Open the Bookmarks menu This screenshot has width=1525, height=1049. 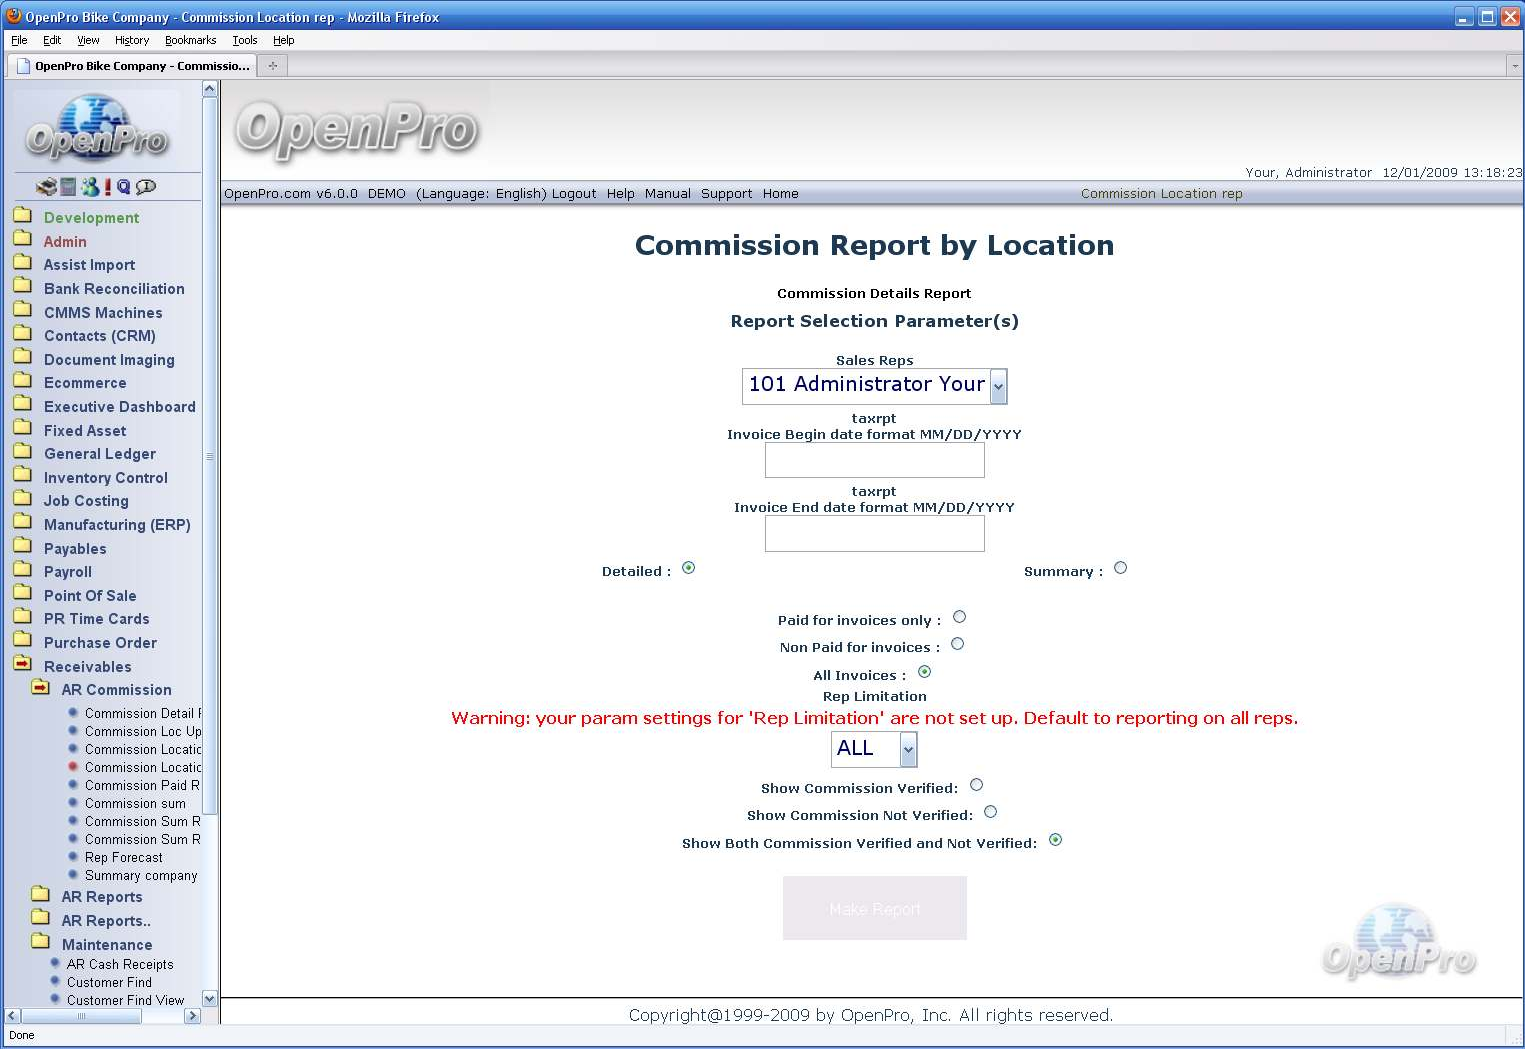190,40
